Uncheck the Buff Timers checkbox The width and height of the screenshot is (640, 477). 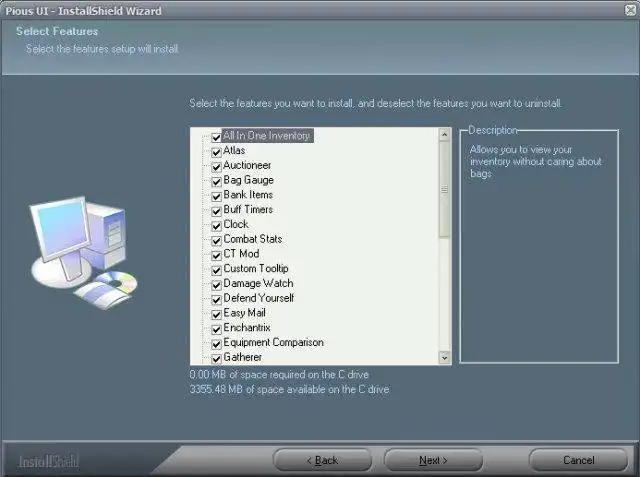click(x=216, y=211)
